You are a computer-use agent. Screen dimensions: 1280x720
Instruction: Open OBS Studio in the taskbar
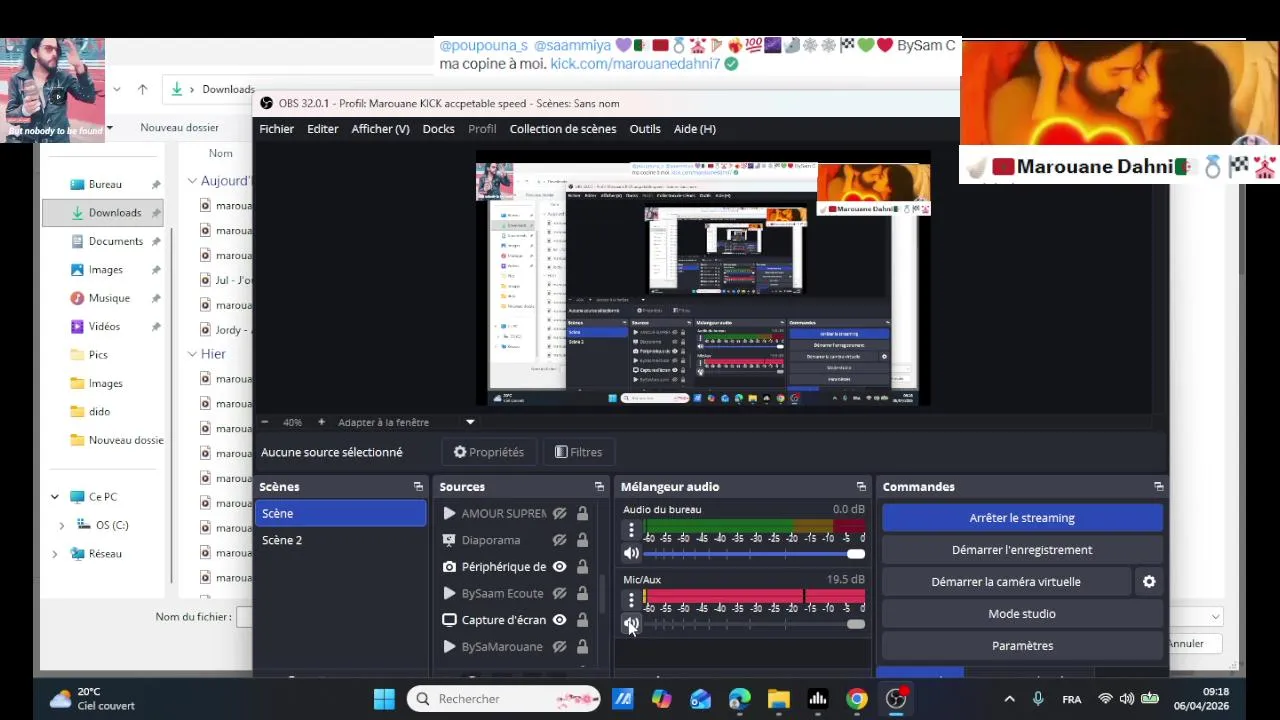[896, 699]
